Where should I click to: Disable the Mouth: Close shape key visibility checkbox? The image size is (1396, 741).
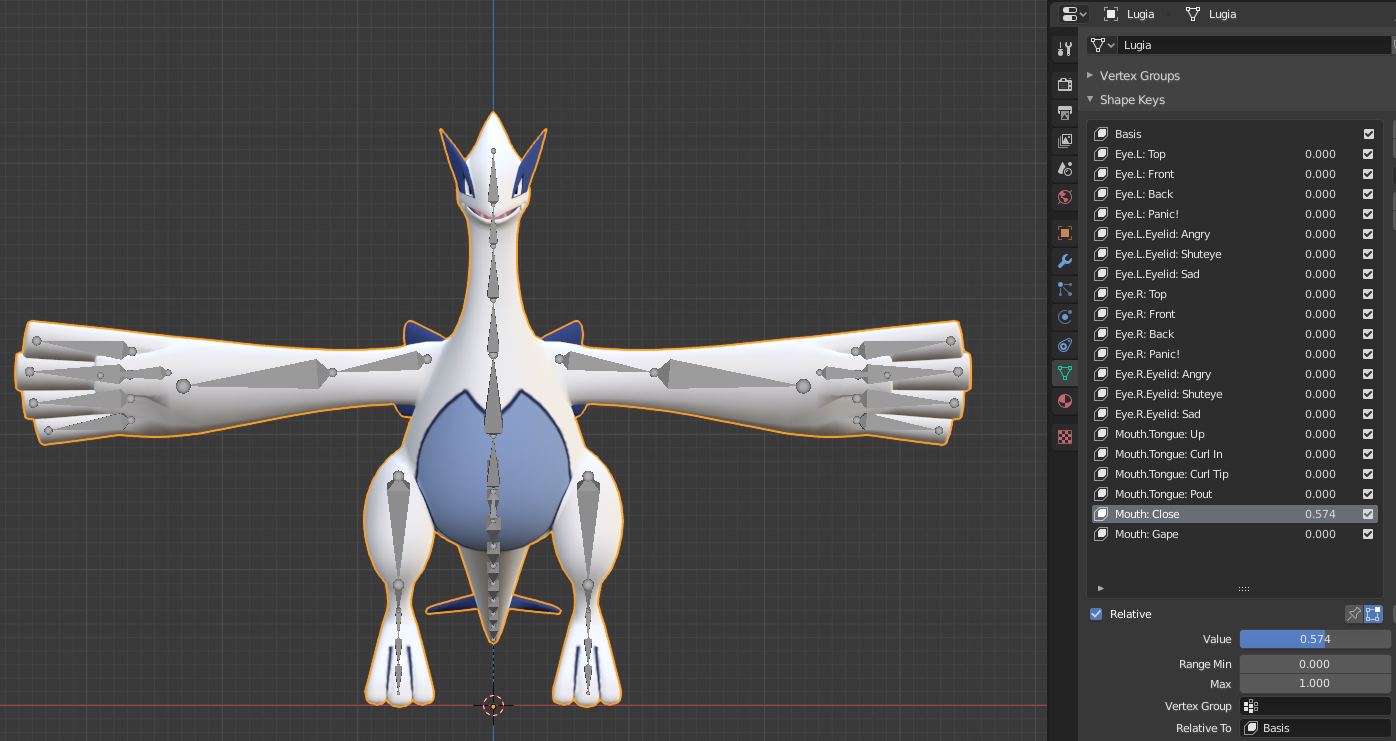(1368, 513)
